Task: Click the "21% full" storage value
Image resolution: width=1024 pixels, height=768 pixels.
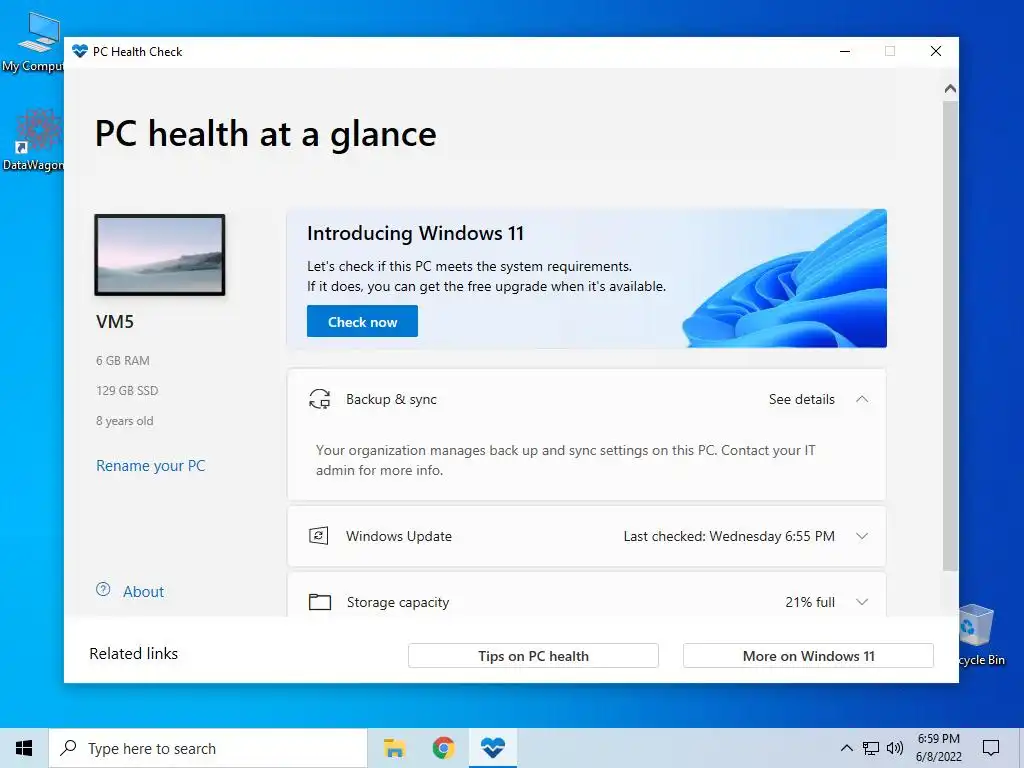Action: click(810, 602)
